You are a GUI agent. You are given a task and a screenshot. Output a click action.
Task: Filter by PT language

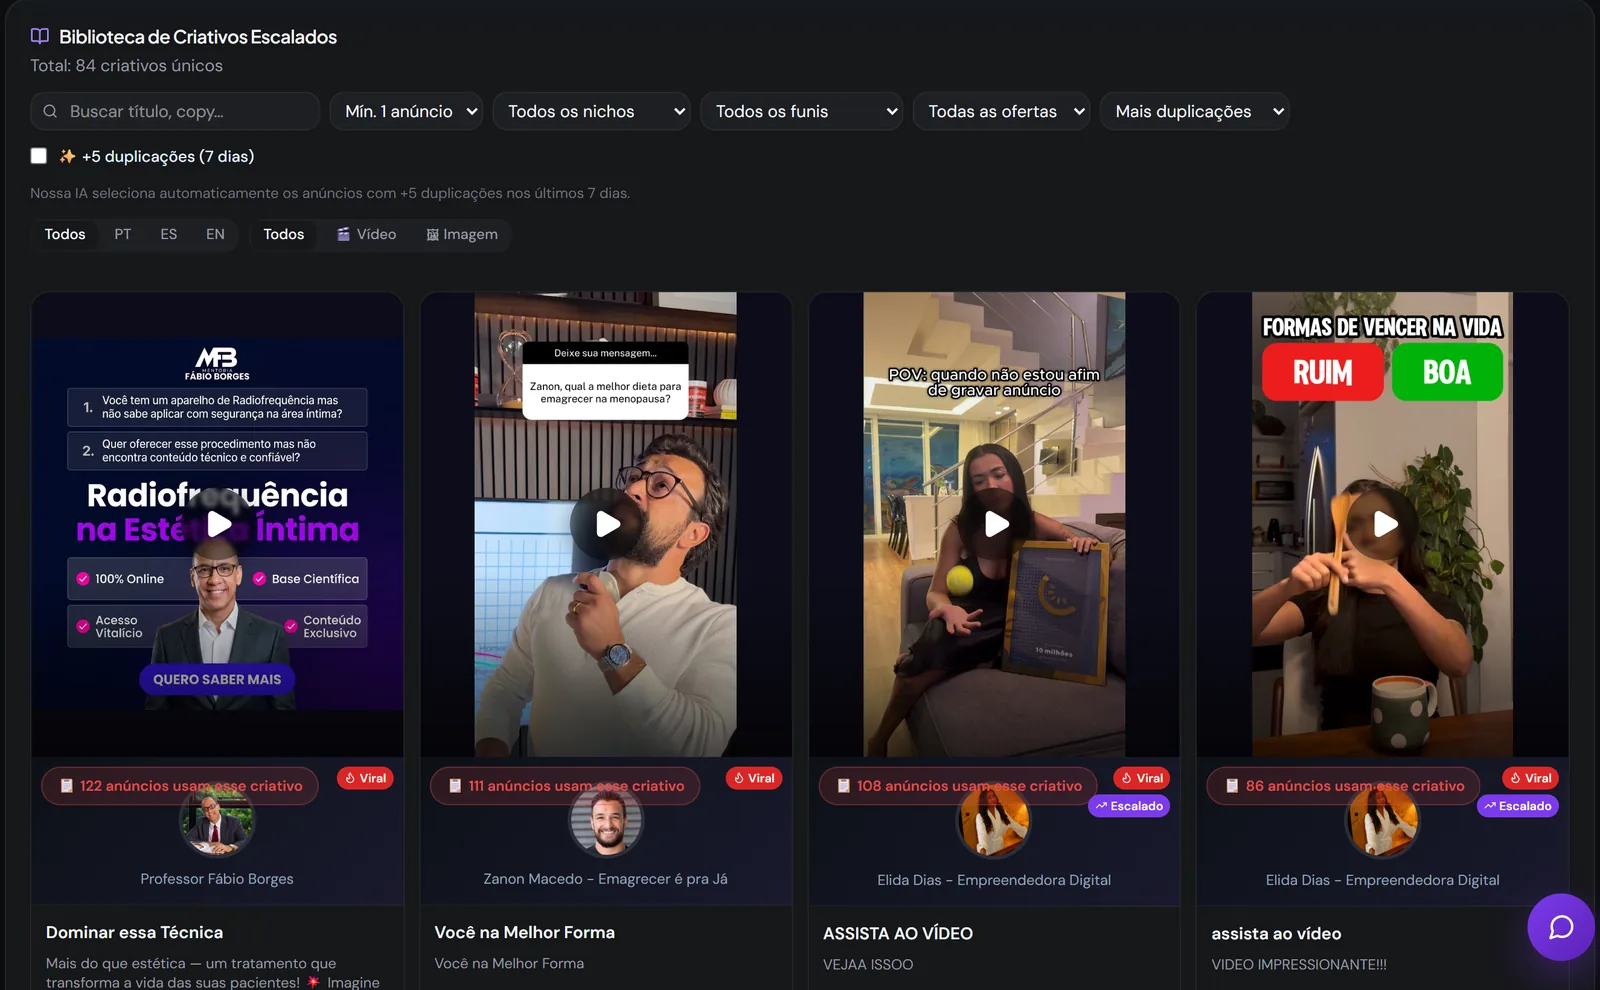123,234
